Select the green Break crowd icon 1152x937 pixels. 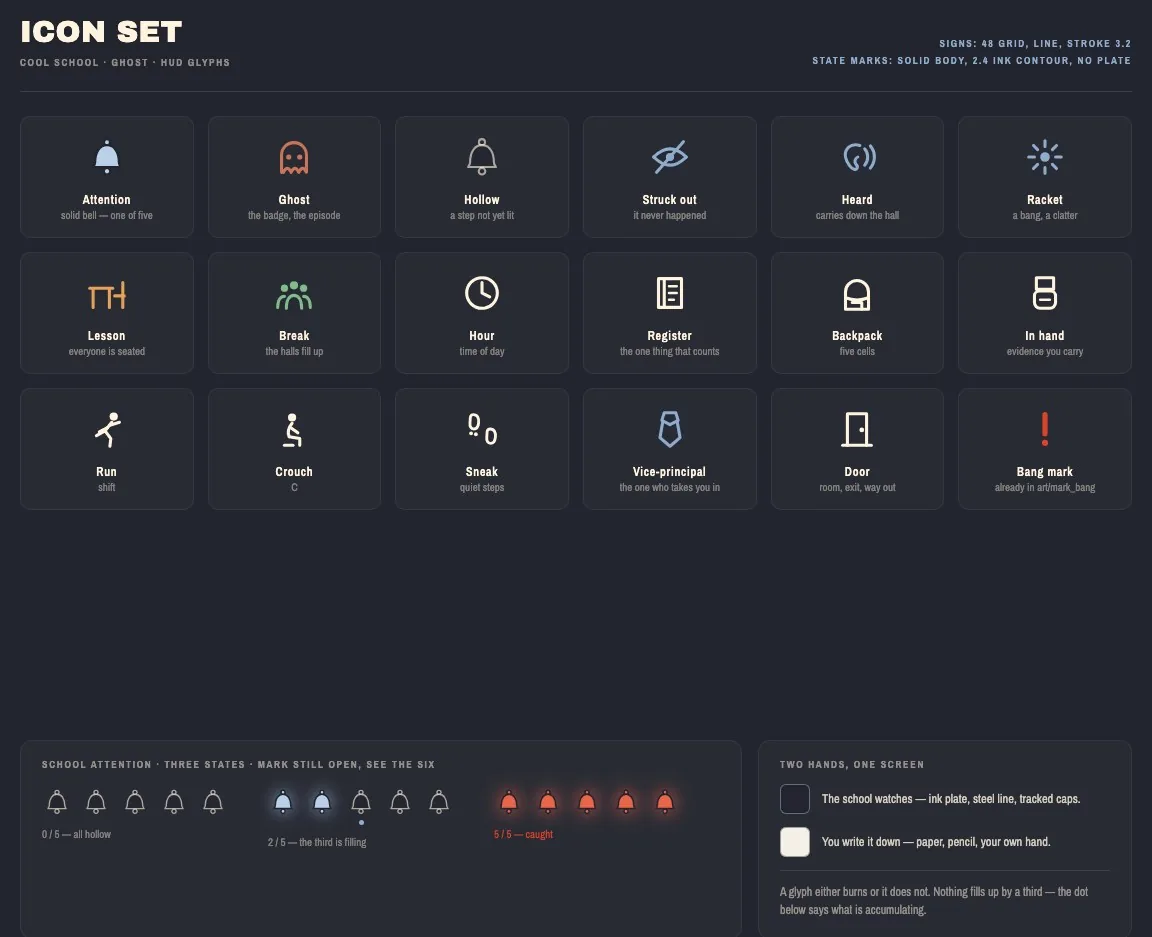[294, 295]
